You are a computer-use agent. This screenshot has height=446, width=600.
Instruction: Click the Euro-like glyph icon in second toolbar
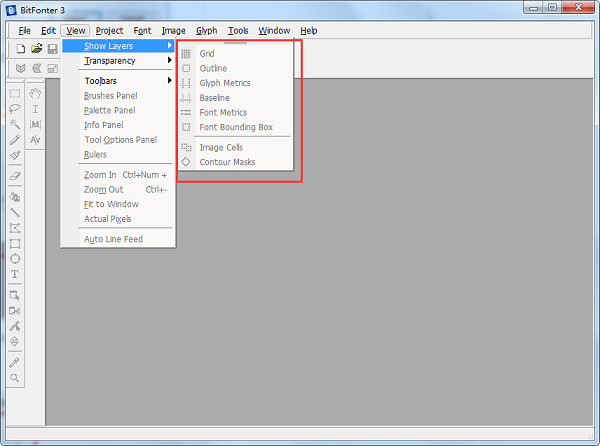point(36,68)
